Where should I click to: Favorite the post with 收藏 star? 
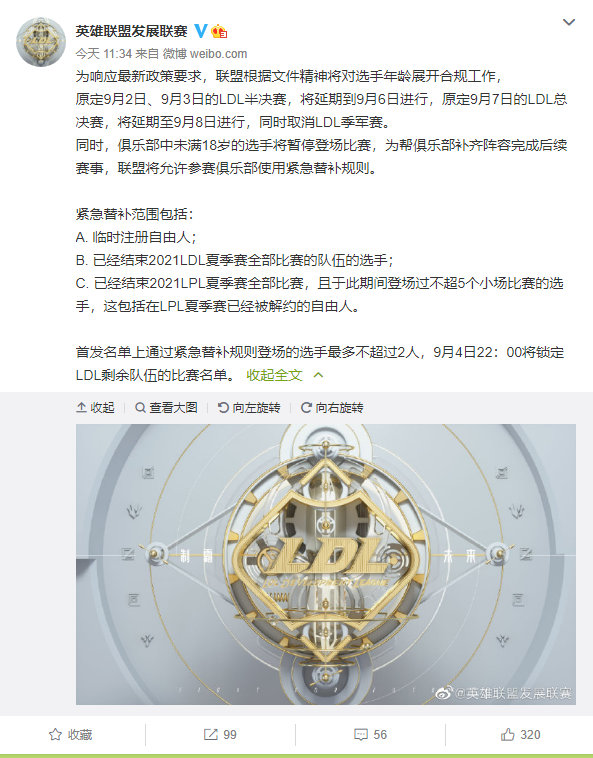click(71, 735)
